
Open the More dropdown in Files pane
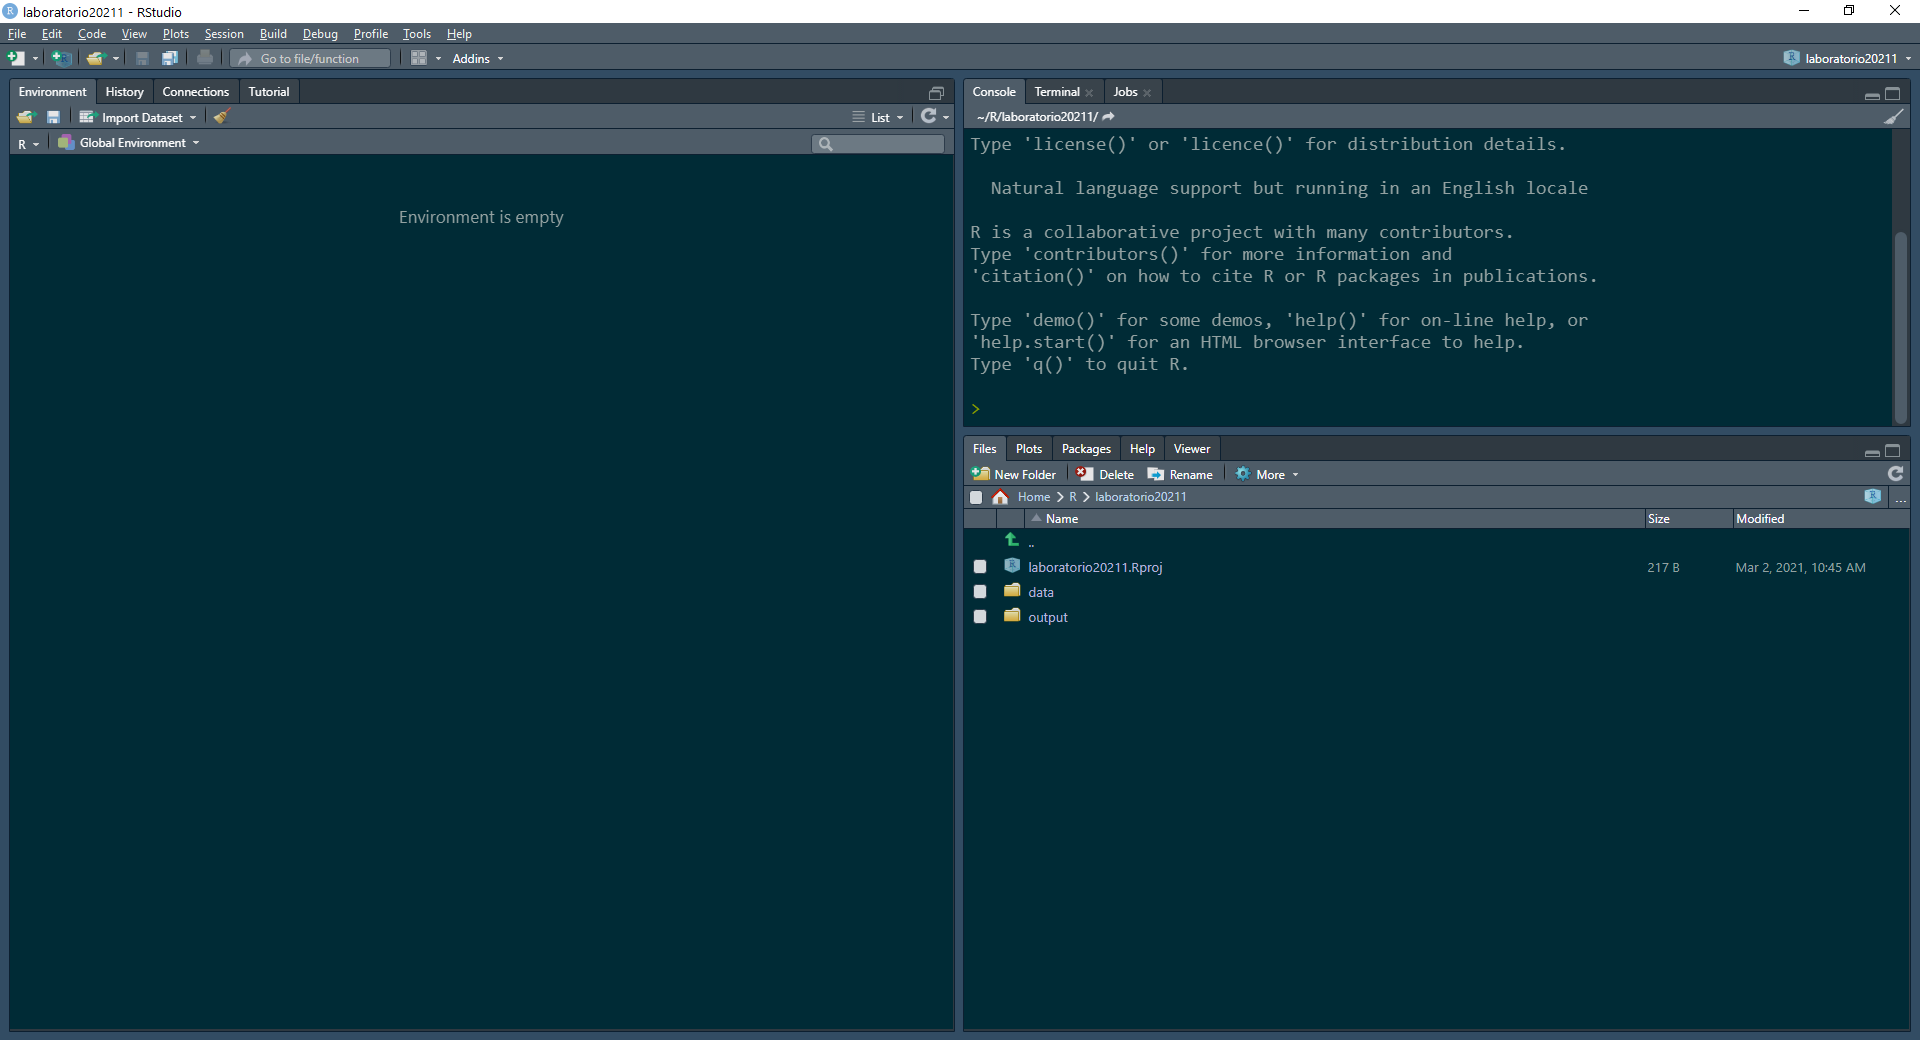[1268, 474]
